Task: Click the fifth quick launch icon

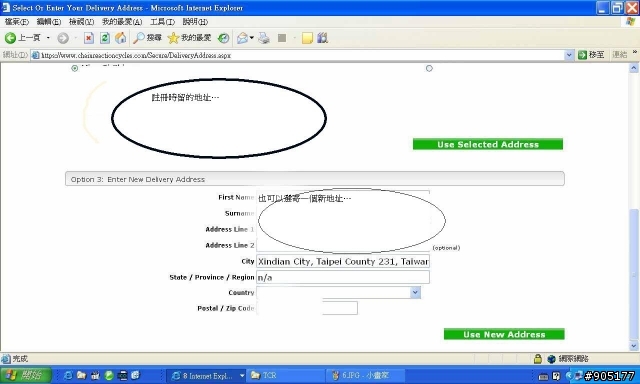Action: (122, 375)
